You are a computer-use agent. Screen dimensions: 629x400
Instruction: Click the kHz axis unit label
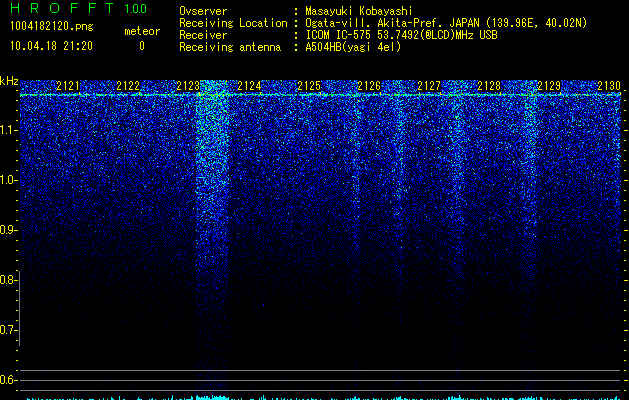9,81
